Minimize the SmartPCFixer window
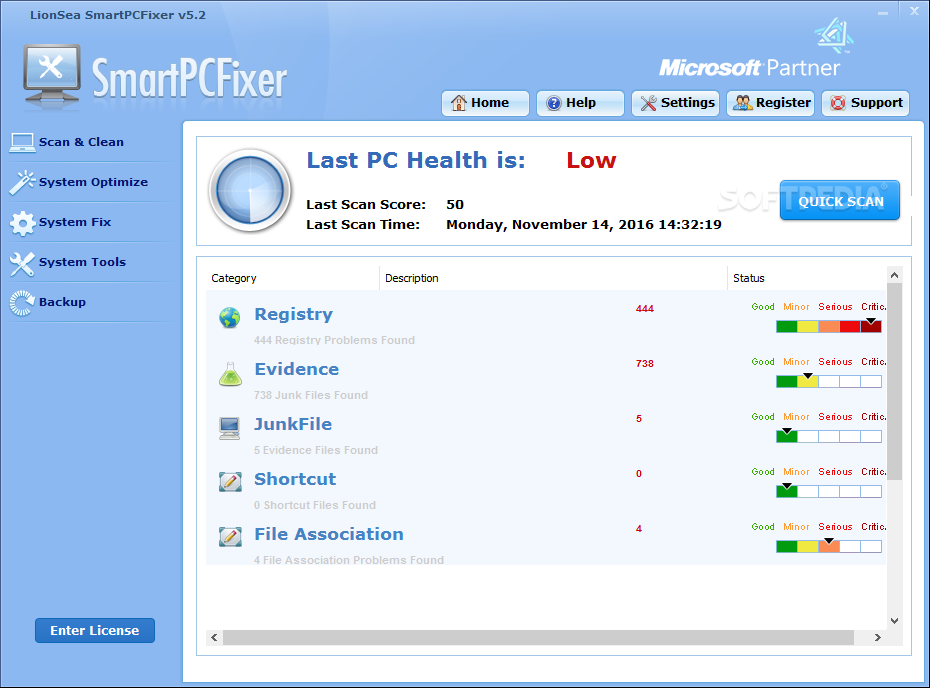Image resolution: width=930 pixels, height=688 pixels. (x=883, y=12)
